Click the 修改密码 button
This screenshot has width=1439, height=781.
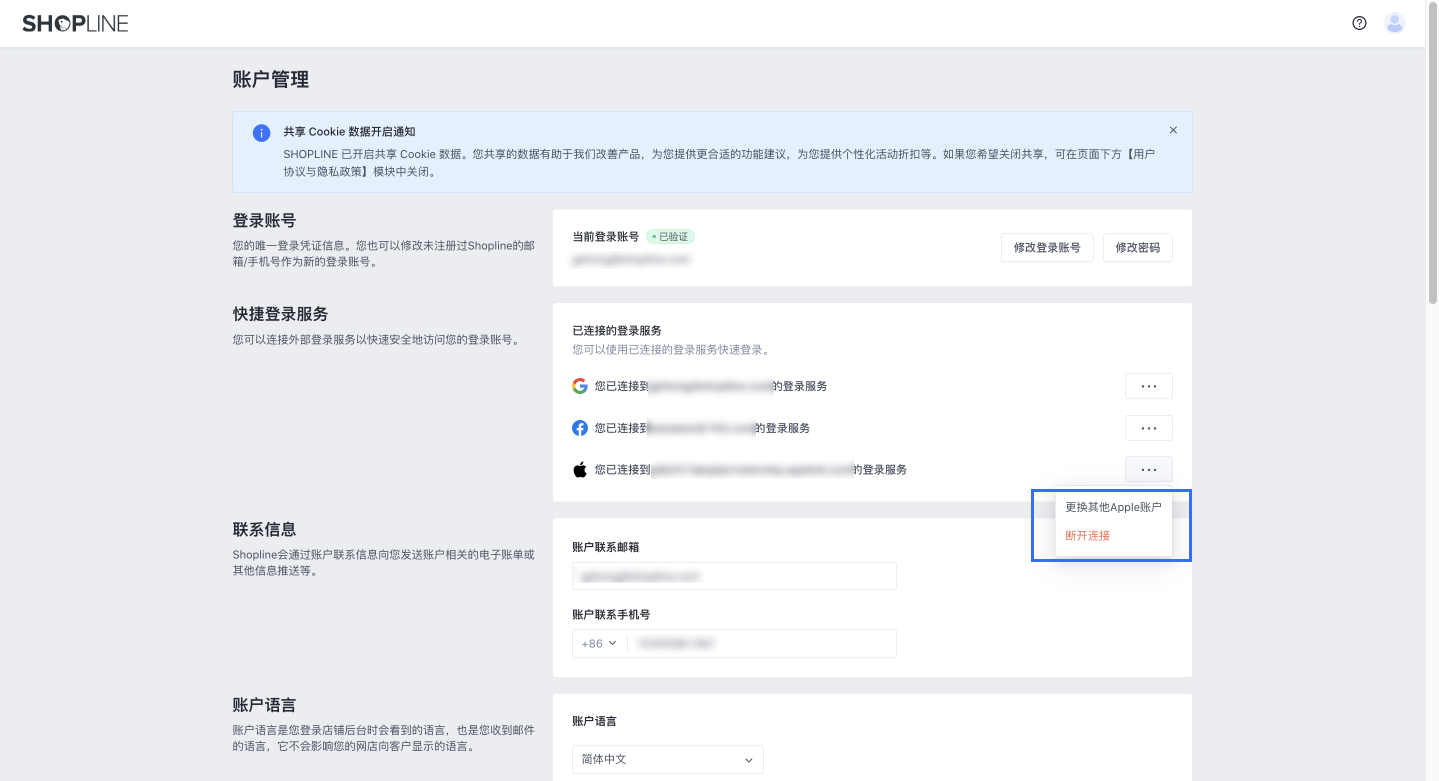pos(1137,247)
